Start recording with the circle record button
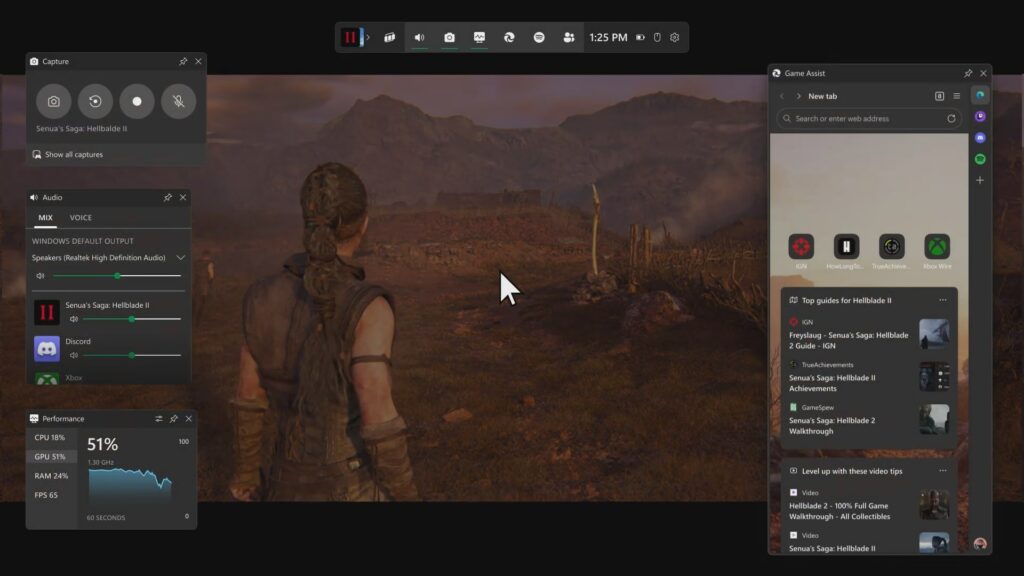 click(137, 102)
